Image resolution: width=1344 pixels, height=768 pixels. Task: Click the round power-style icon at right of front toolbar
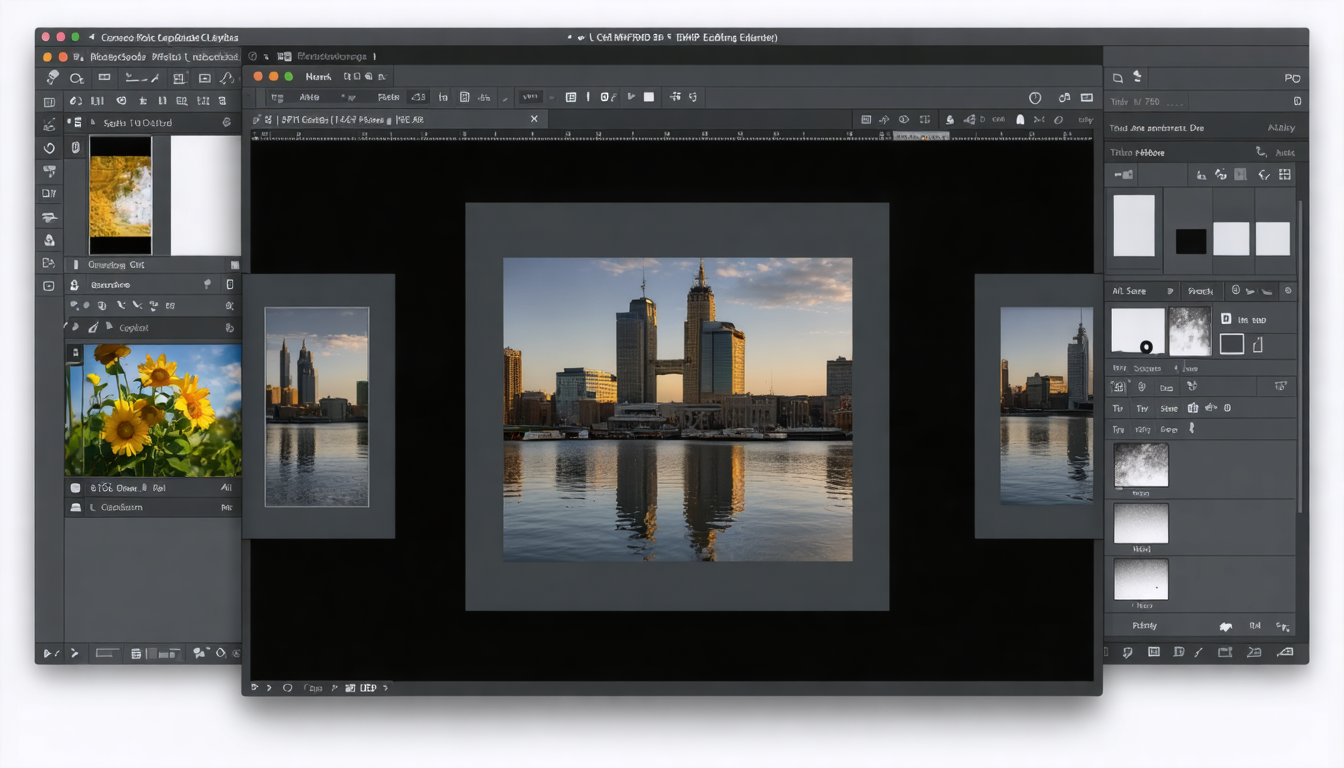click(1035, 97)
